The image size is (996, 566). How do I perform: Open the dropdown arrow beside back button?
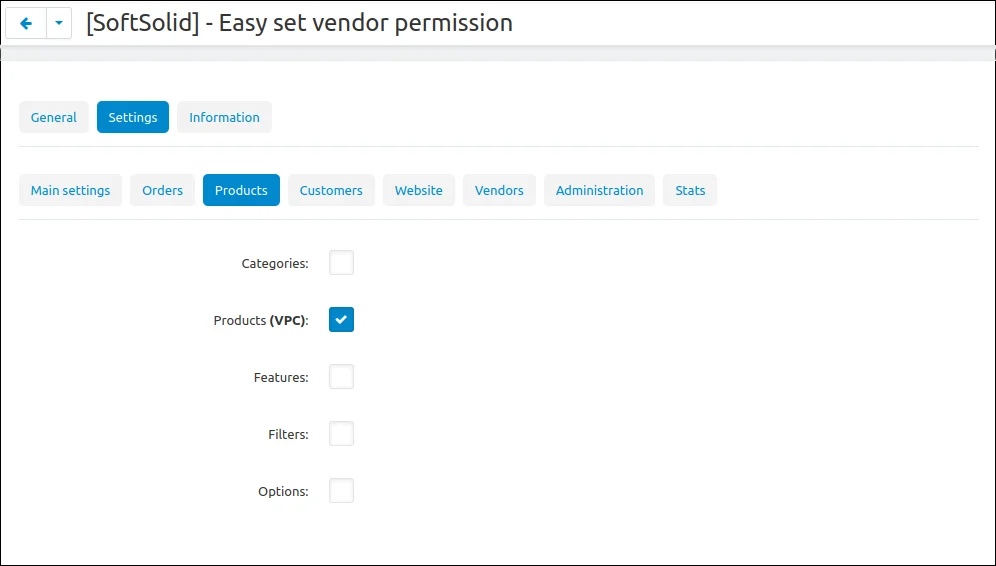[59, 24]
